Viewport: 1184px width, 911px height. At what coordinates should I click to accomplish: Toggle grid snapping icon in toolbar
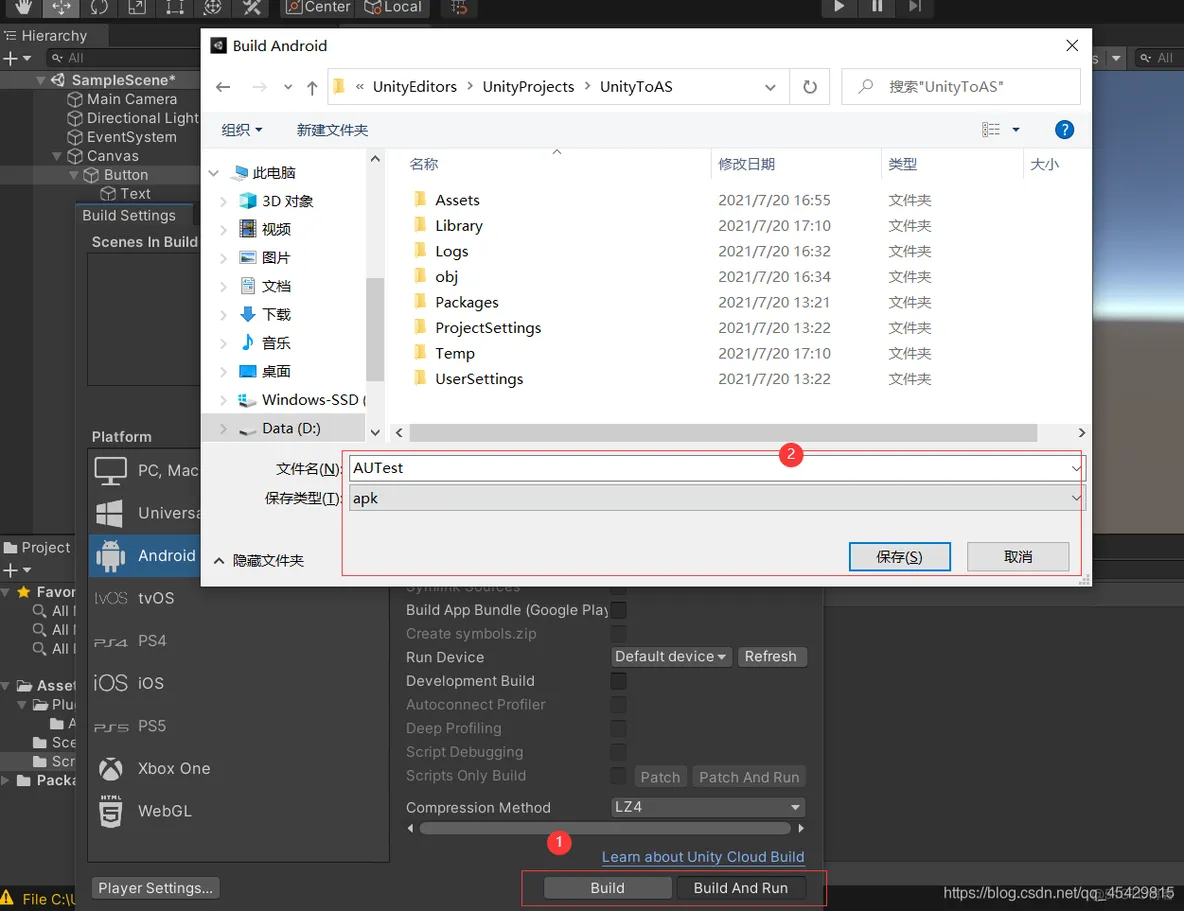tap(459, 8)
